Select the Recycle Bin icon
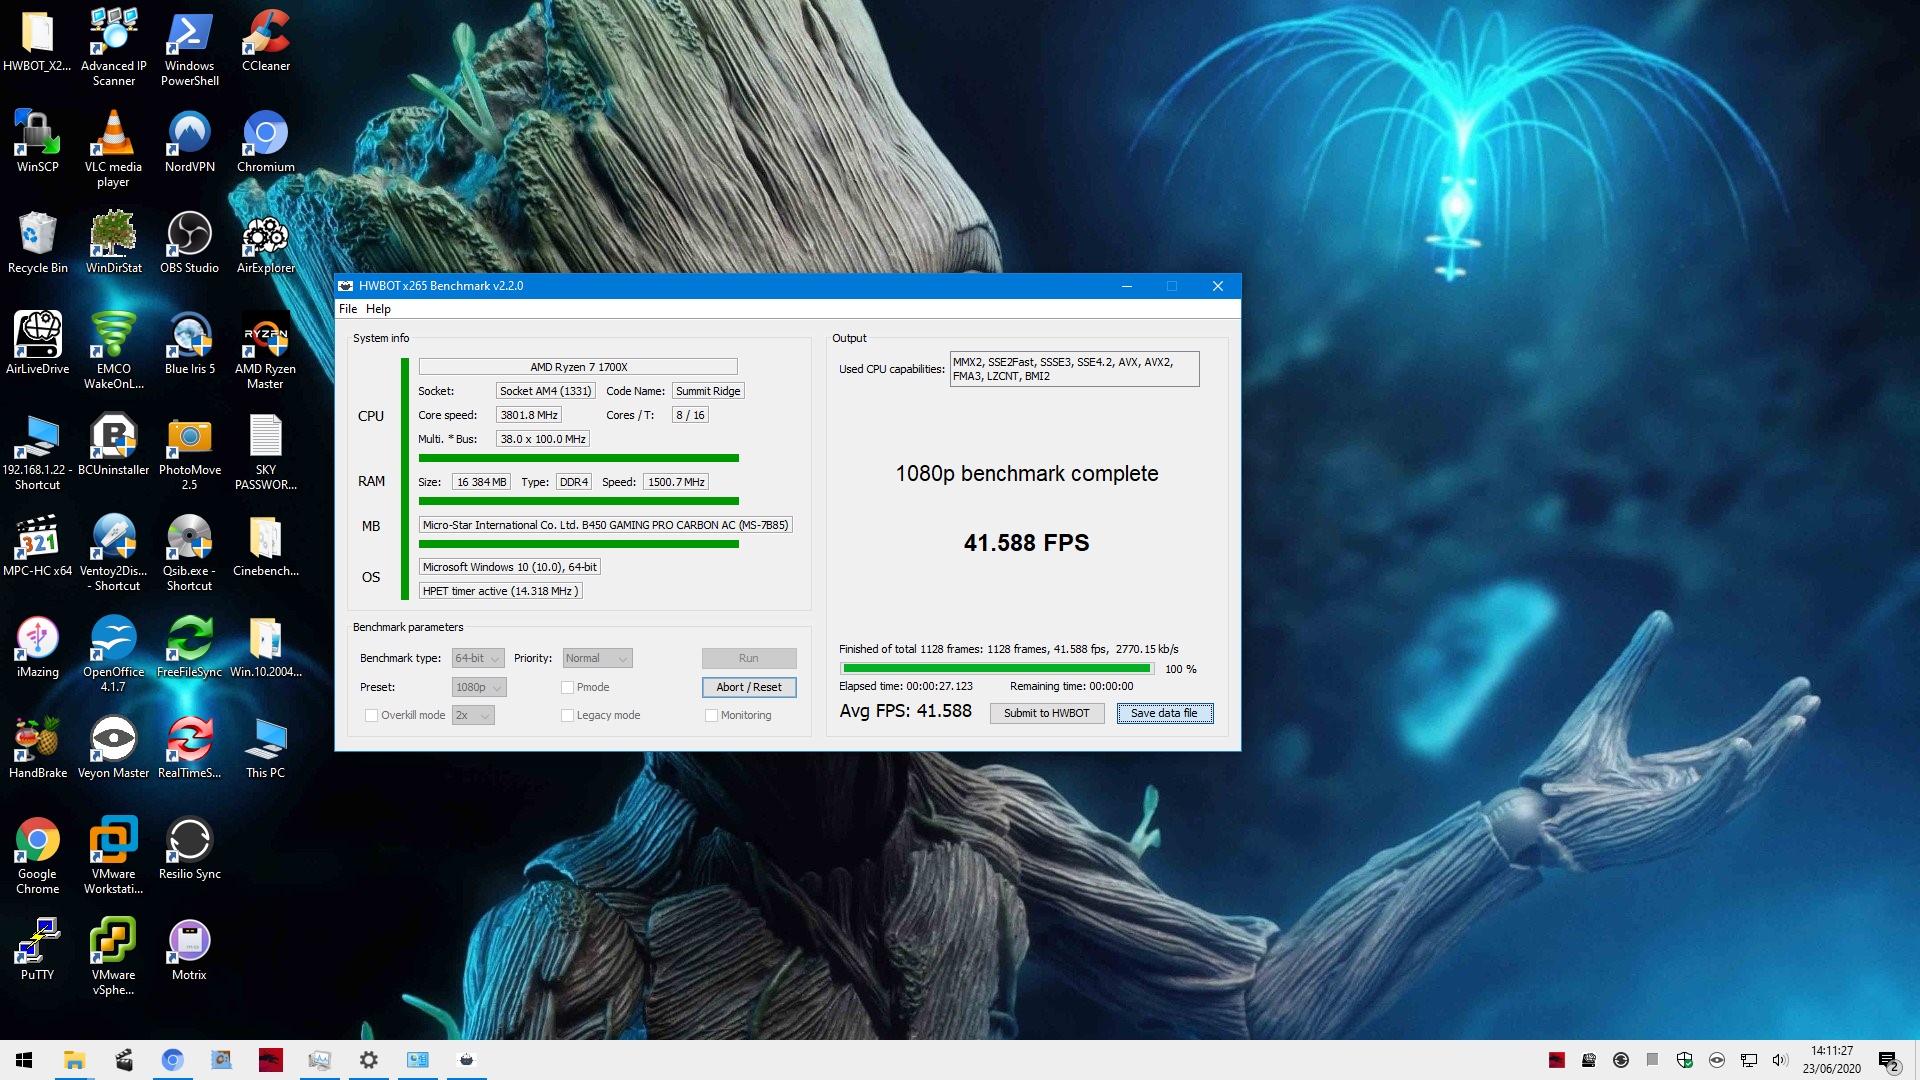 tap(37, 242)
